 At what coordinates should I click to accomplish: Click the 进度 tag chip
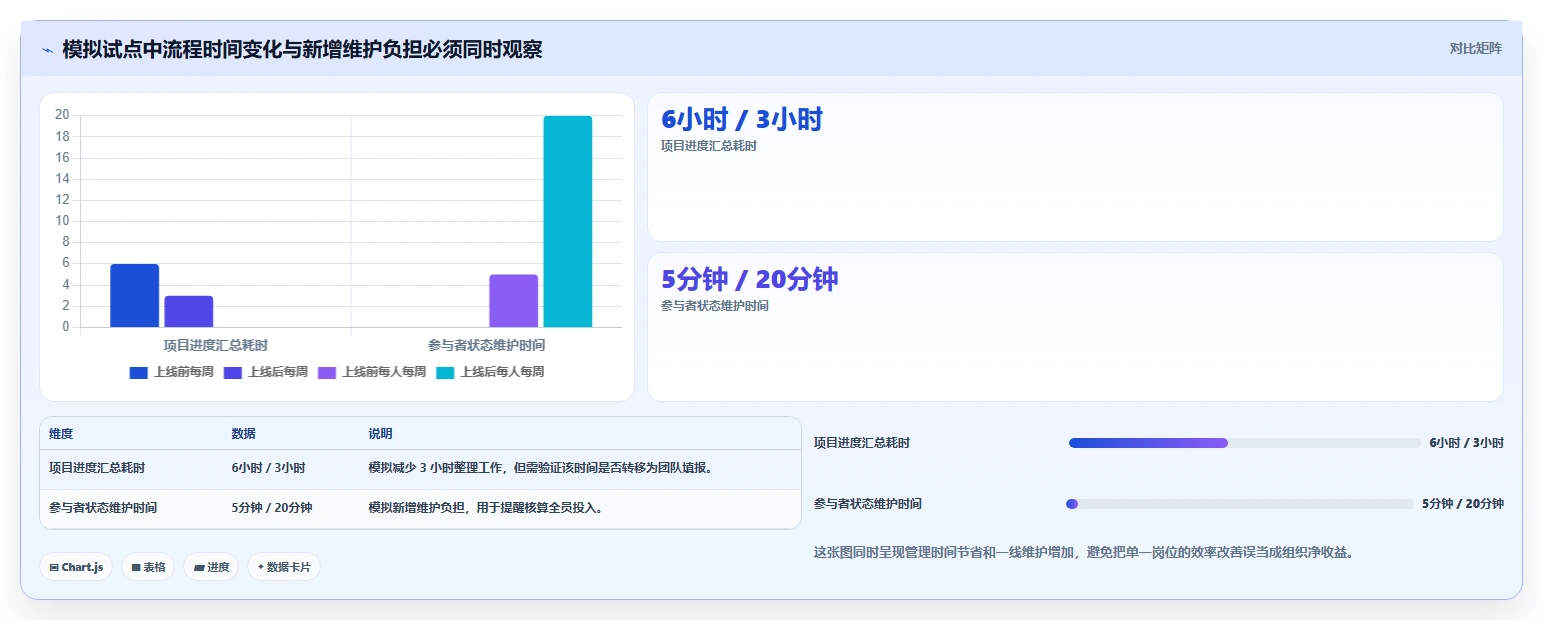211,567
